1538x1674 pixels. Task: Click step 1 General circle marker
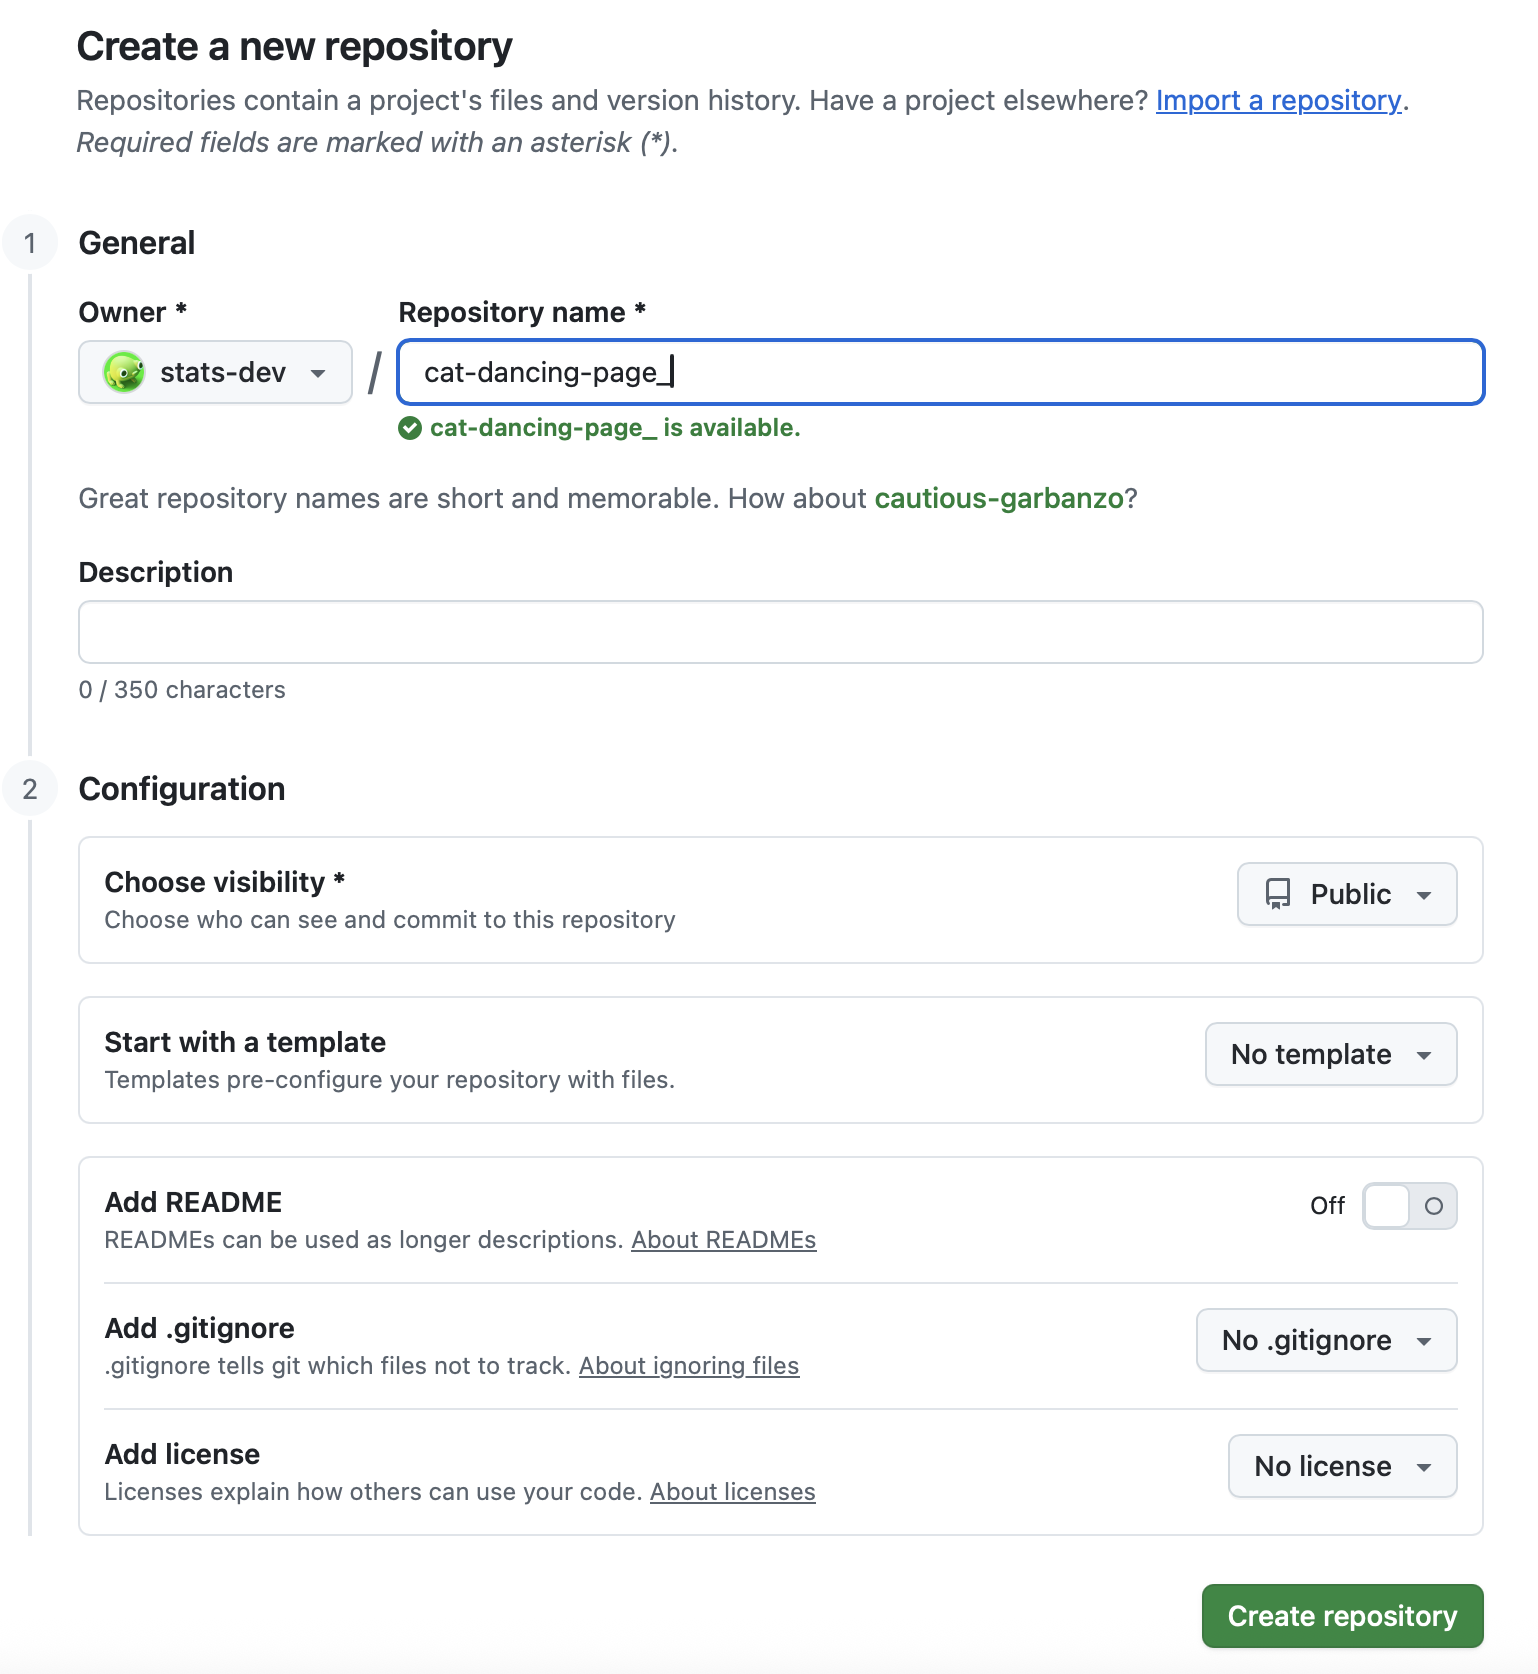pos(30,243)
